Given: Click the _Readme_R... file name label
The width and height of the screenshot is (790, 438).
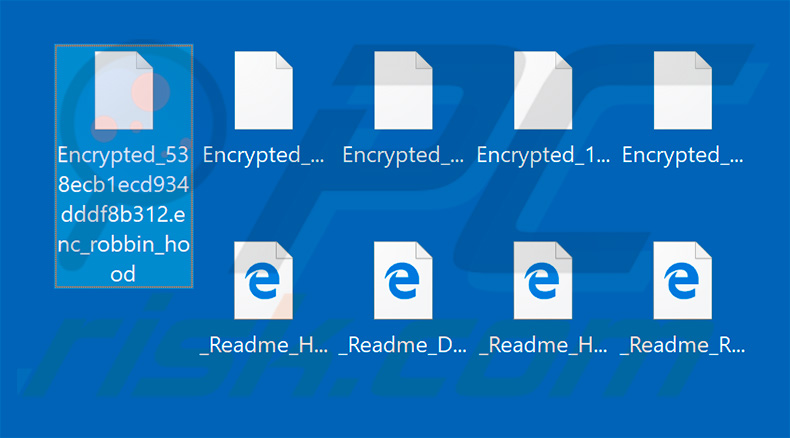Looking at the screenshot, I should tap(683, 345).
